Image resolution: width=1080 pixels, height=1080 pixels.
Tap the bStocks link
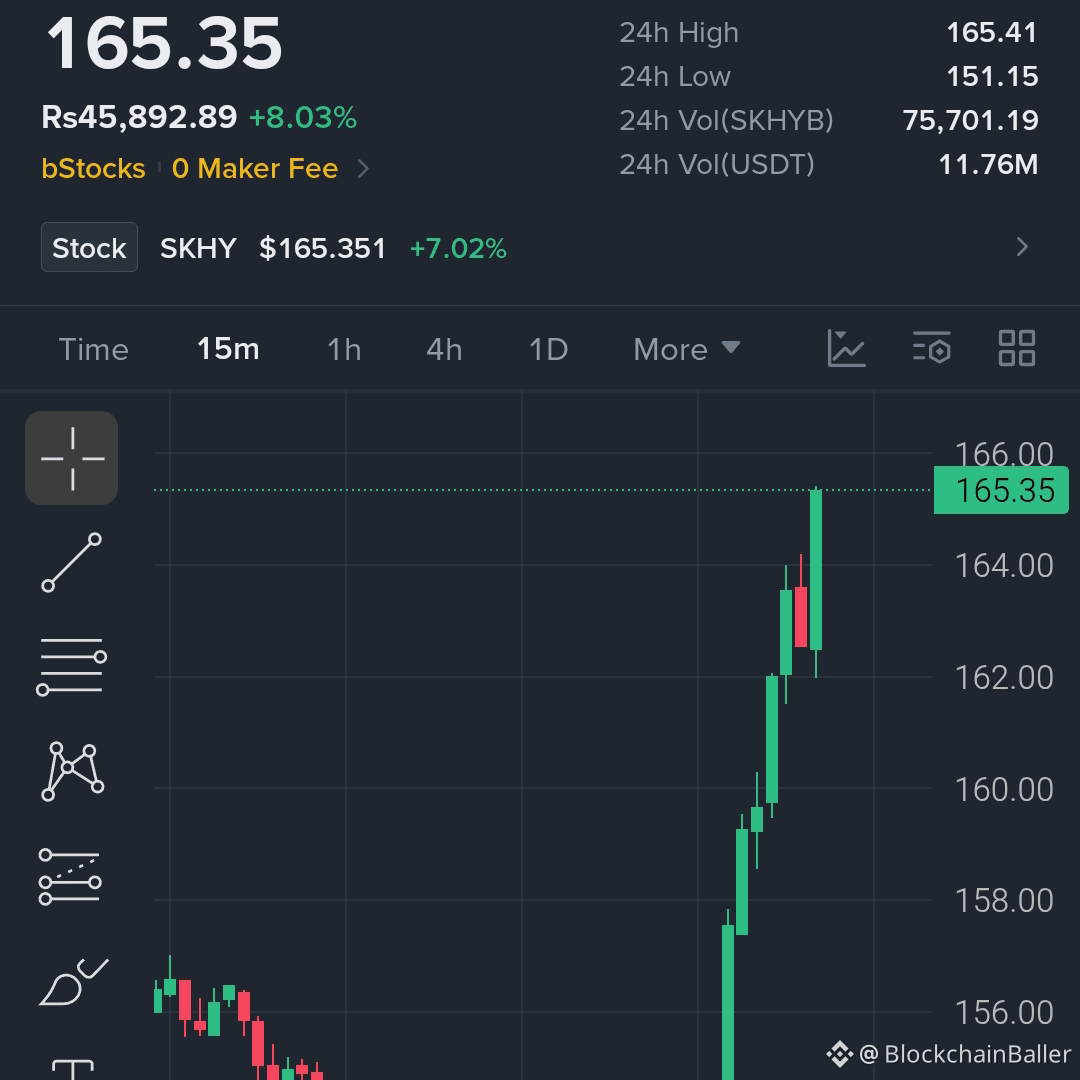(94, 169)
